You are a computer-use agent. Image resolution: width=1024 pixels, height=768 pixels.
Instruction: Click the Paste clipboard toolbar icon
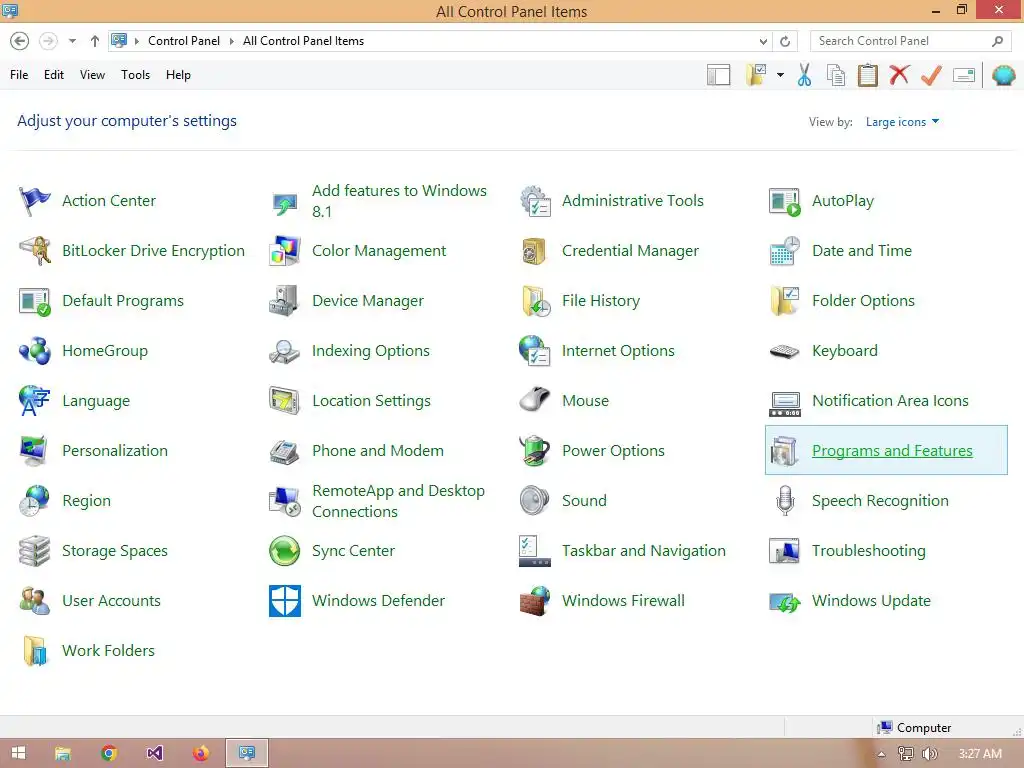tap(867, 75)
